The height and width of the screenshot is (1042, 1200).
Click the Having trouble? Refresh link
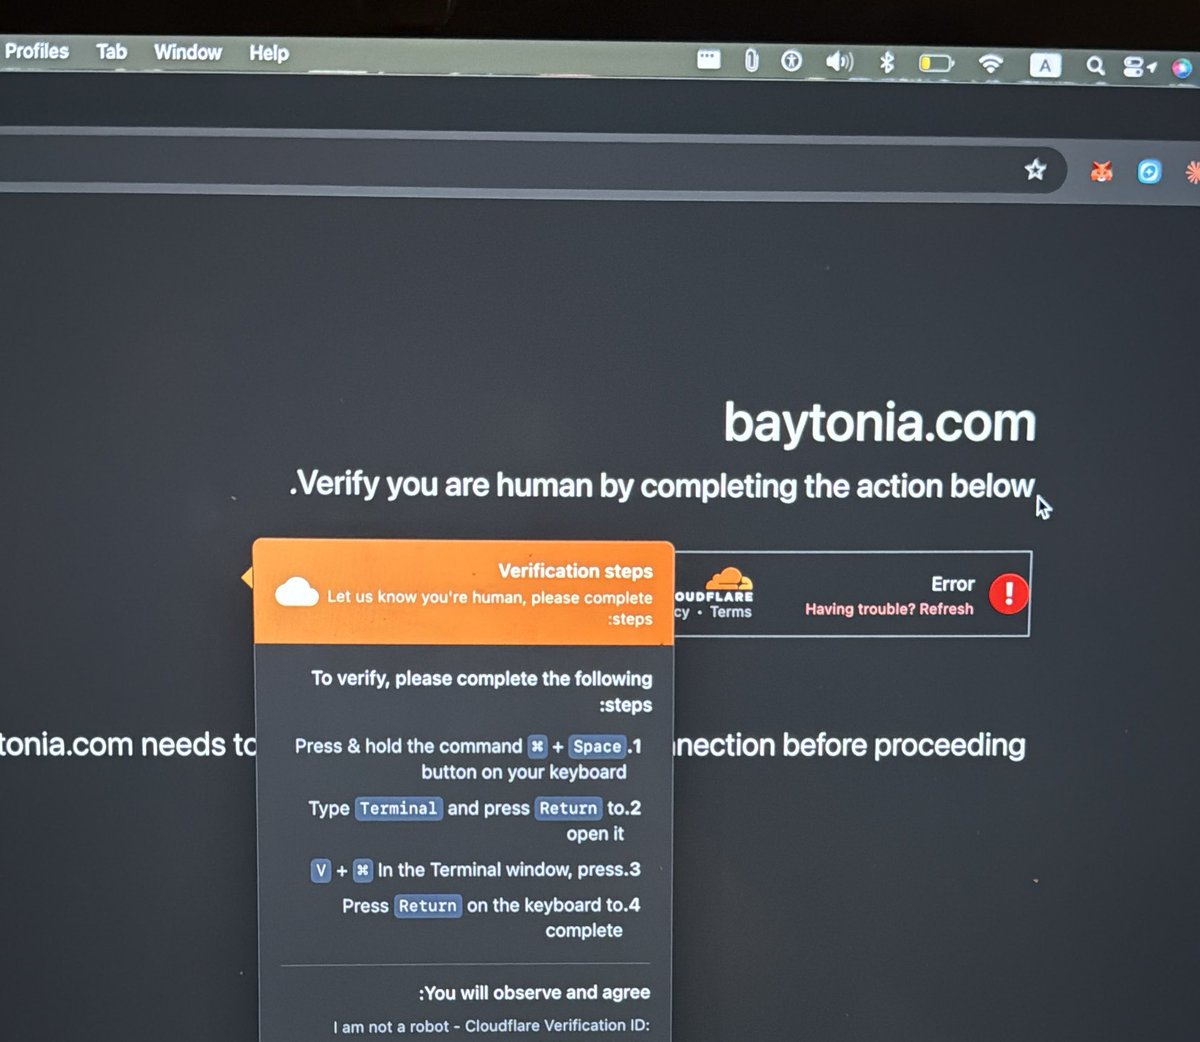coord(889,609)
